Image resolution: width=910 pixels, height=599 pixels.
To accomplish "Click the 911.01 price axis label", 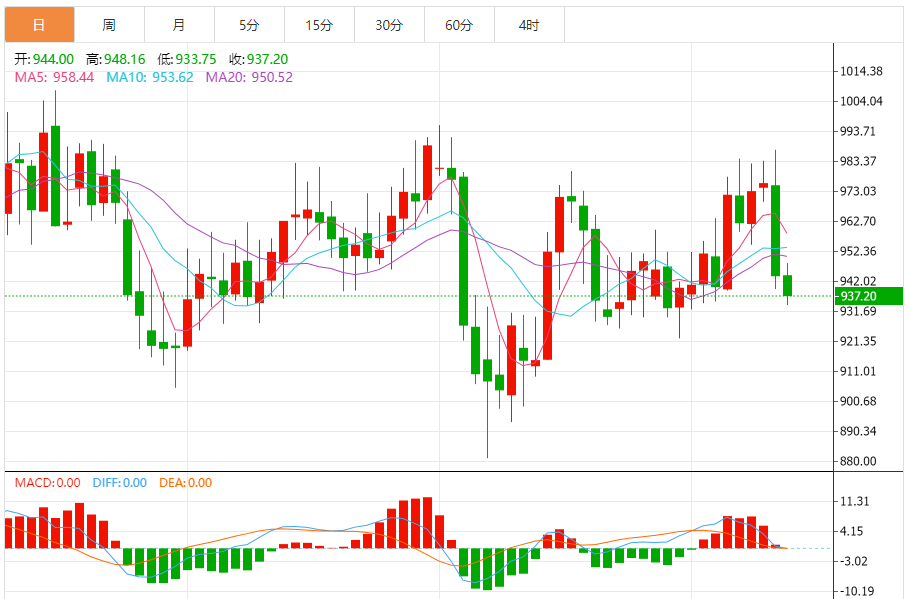I will point(858,371).
